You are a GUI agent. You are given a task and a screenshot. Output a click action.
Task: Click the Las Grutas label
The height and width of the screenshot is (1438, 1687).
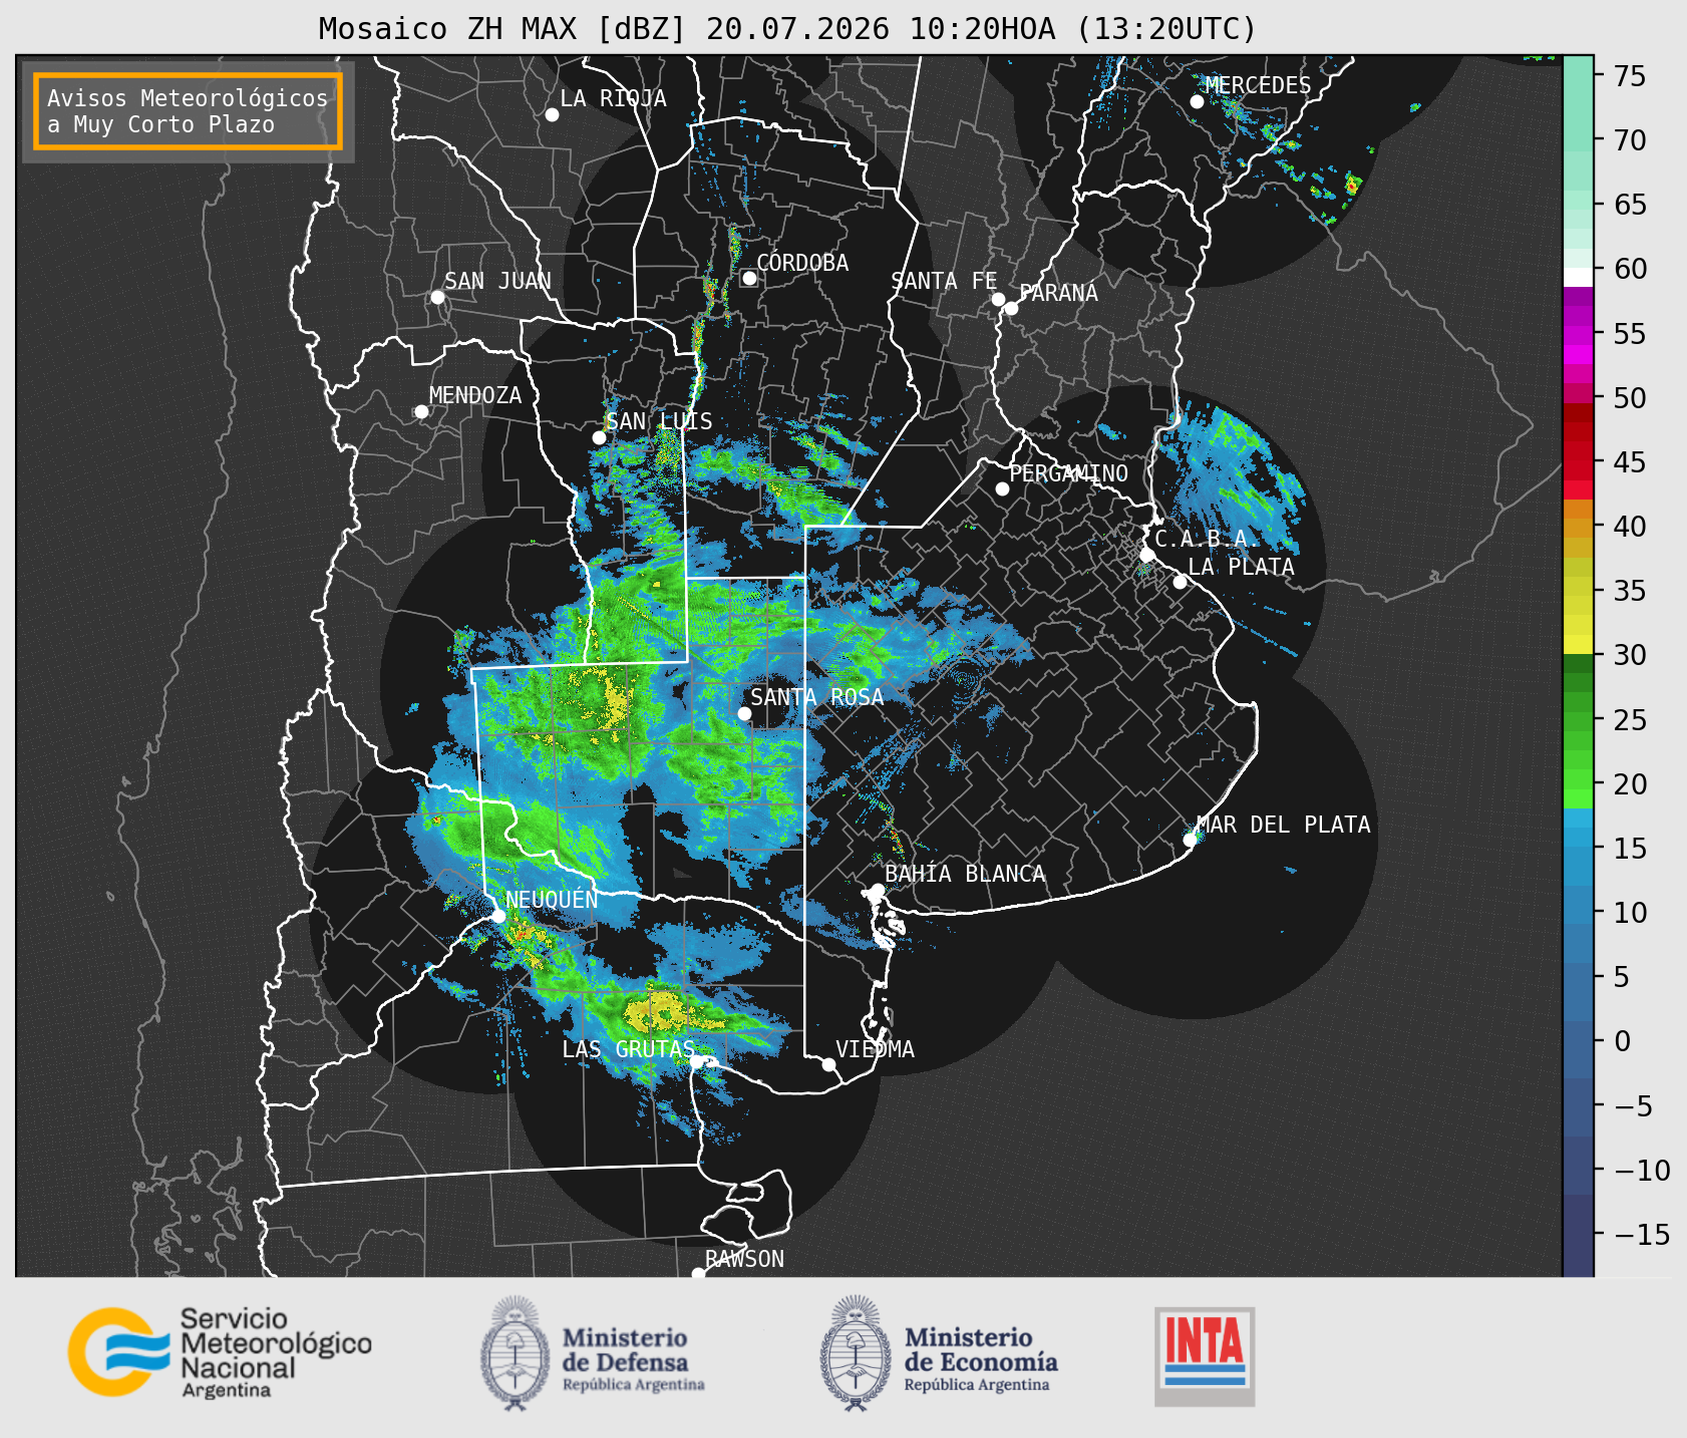point(628,1049)
